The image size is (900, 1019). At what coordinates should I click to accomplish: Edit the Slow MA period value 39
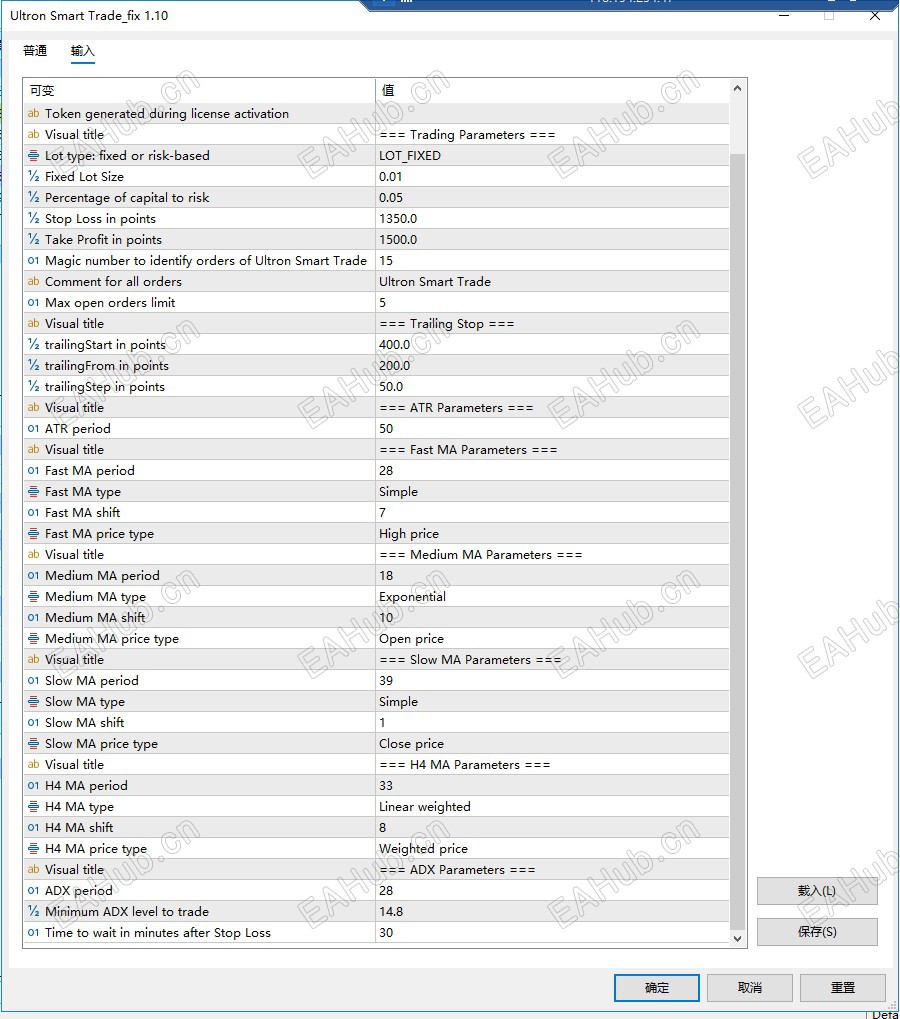pos(552,680)
